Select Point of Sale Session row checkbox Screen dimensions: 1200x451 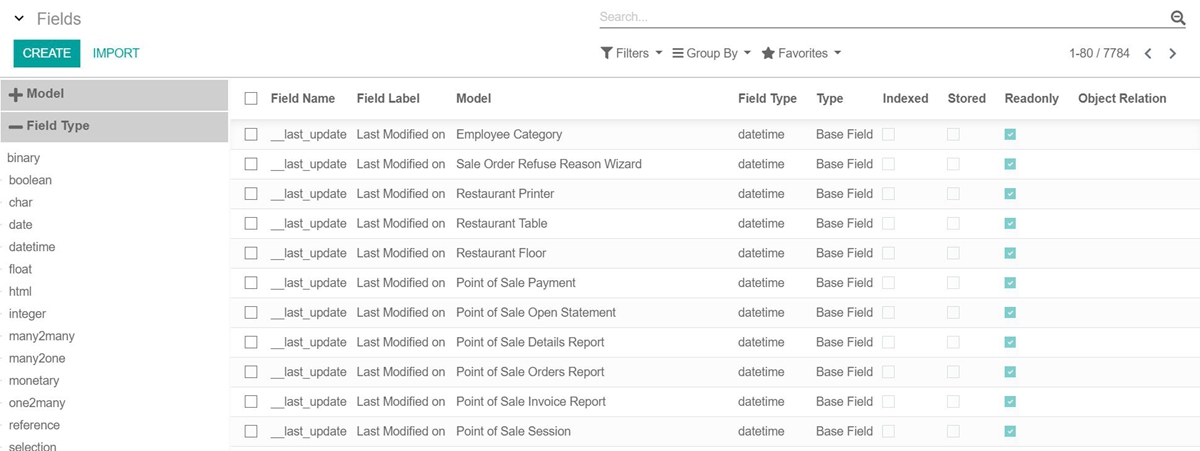click(251, 431)
